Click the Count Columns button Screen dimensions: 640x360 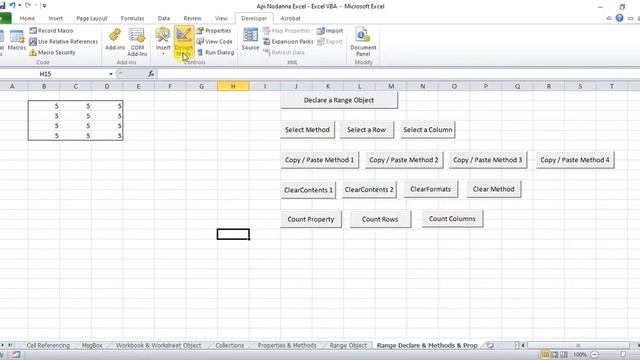452,219
